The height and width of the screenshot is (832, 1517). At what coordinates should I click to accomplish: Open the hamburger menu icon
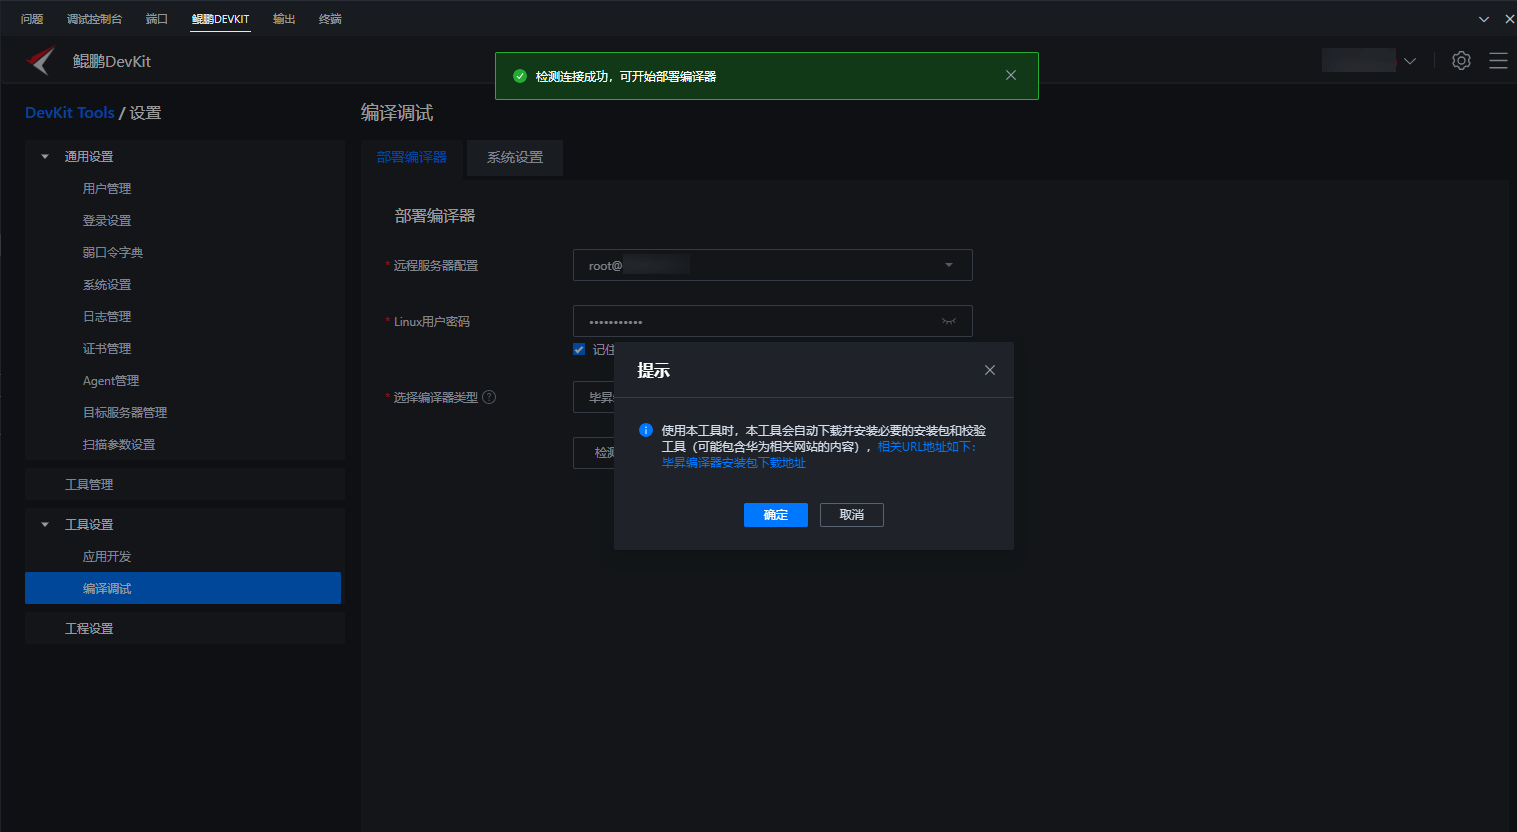1498,61
